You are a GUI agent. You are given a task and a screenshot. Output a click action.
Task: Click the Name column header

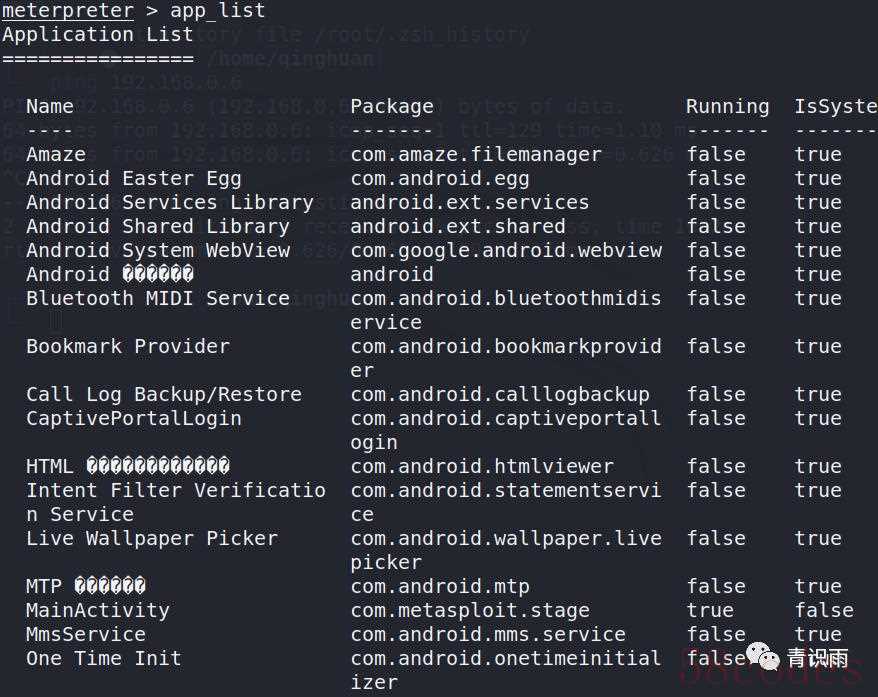pyautogui.click(x=50, y=106)
